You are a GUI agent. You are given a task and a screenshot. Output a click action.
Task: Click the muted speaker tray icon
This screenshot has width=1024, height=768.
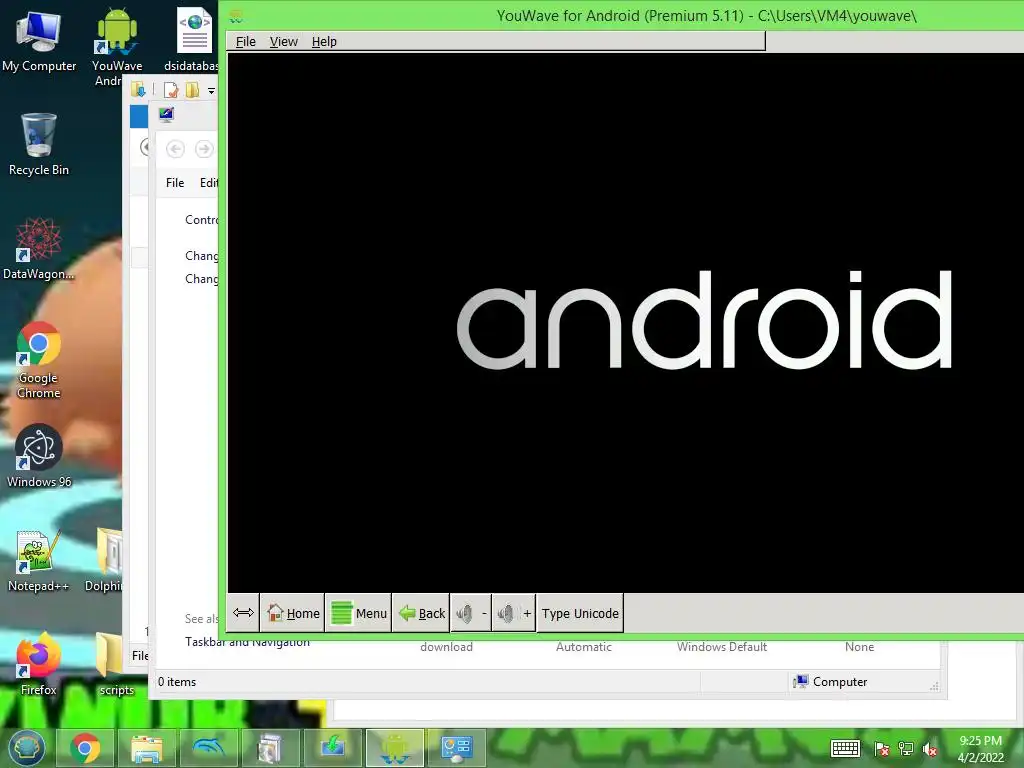pyautogui.click(x=930, y=748)
